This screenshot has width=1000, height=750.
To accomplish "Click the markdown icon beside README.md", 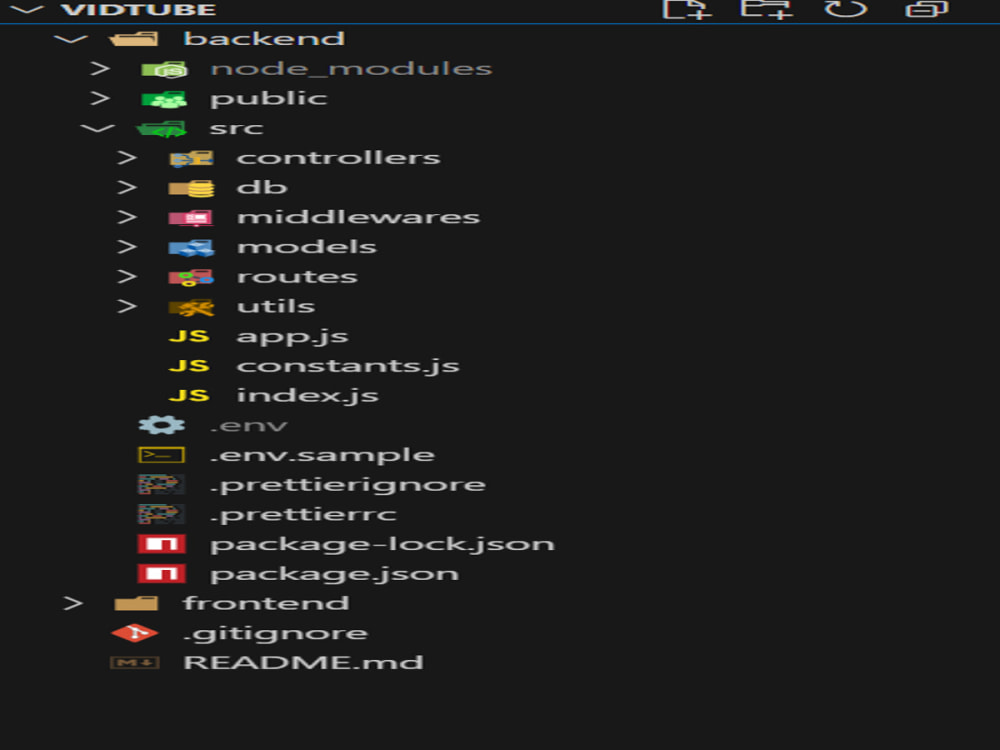I will 135,663.
